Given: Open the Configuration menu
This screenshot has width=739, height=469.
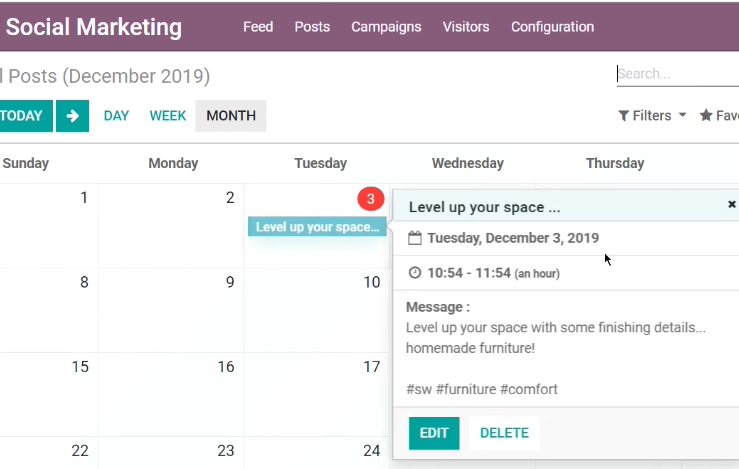Looking at the screenshot, I should pos(552,27).
